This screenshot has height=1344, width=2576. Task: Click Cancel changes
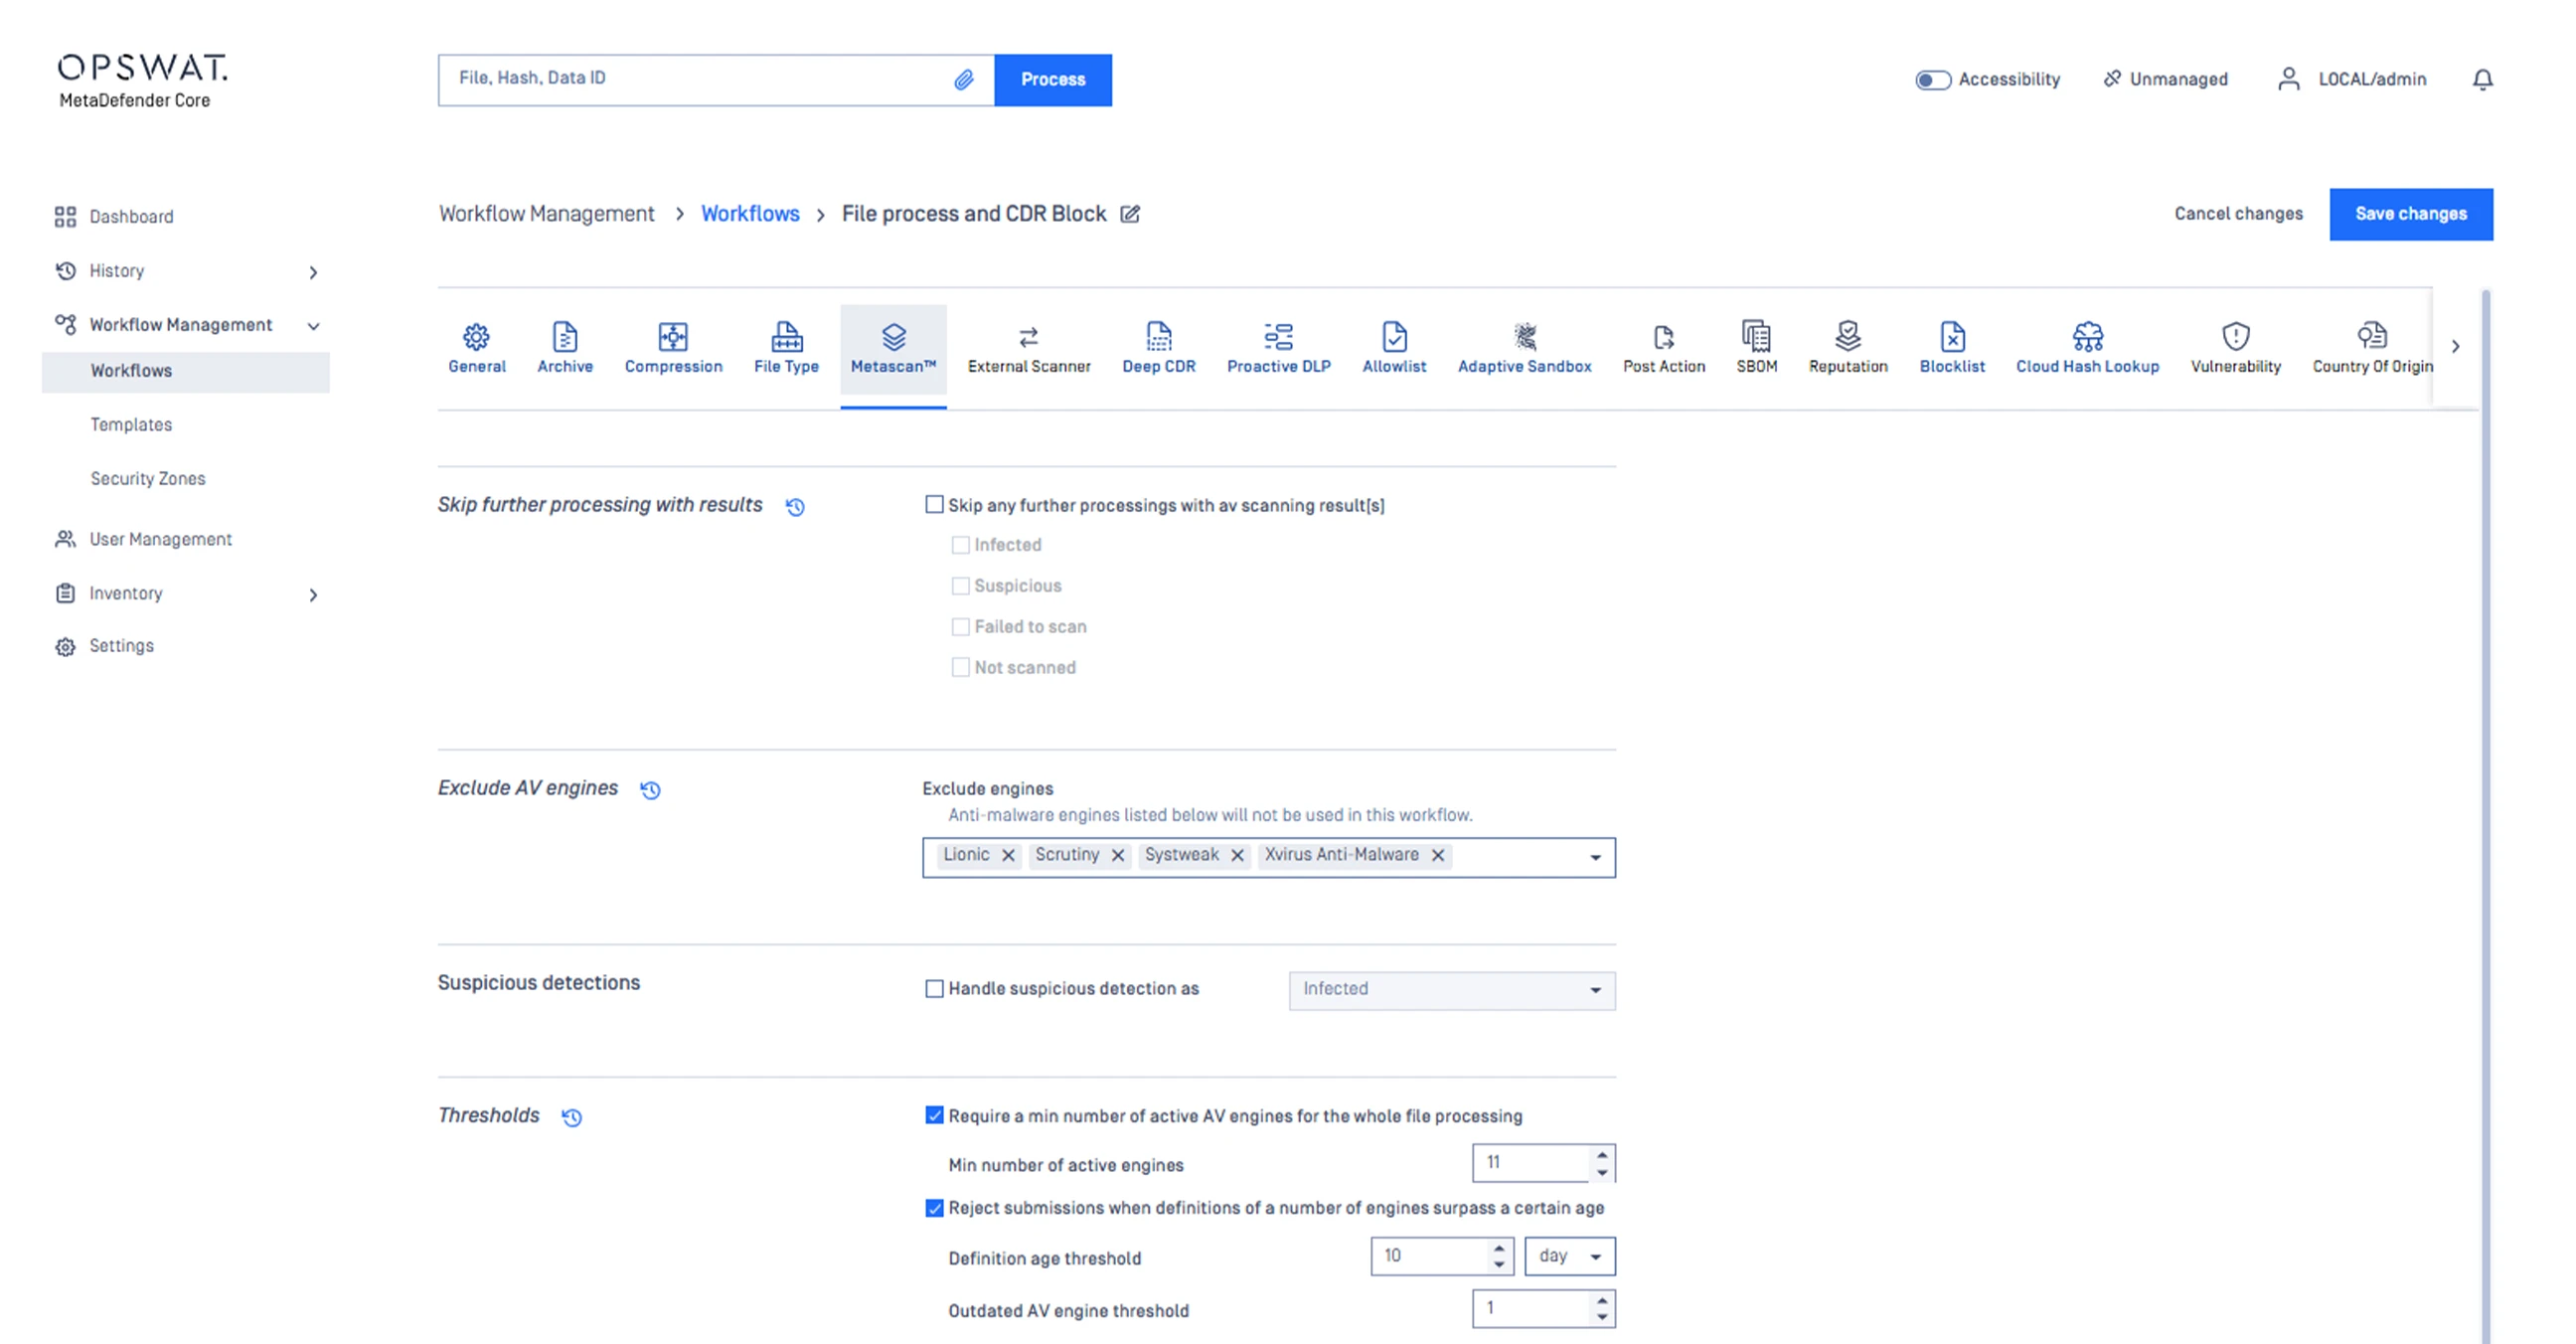tap(2238, 214)
